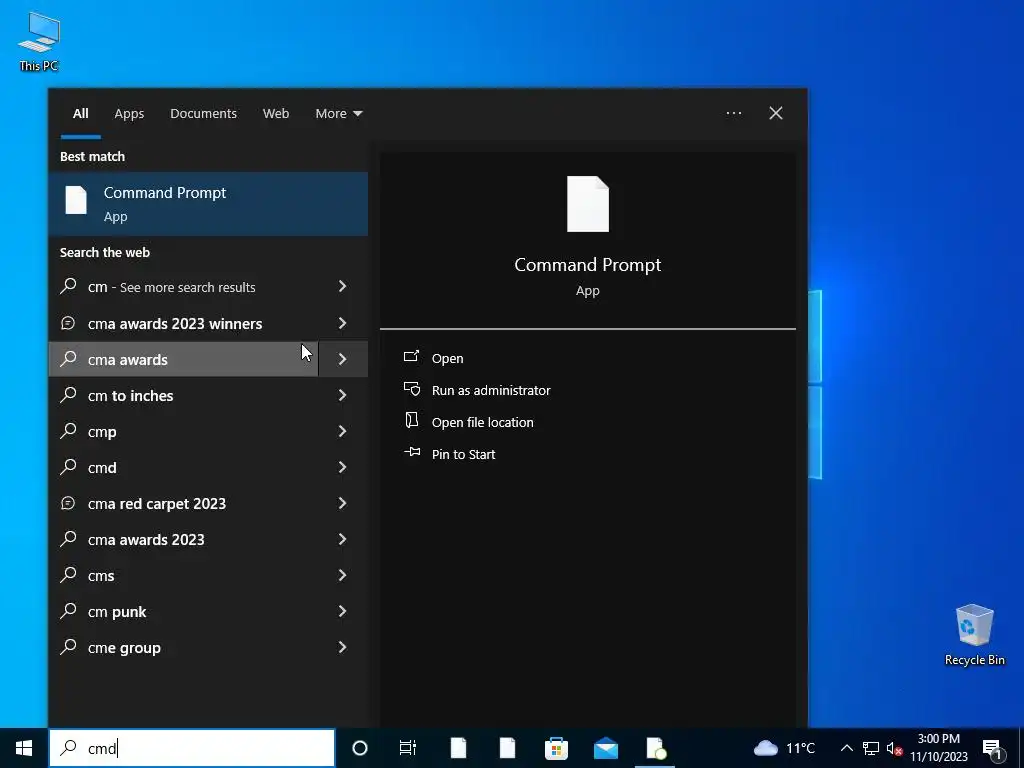Click the Run as administrator shield icon
Image resolution: width=1024 pixels, height=768 pixels.
pos(412,389)
